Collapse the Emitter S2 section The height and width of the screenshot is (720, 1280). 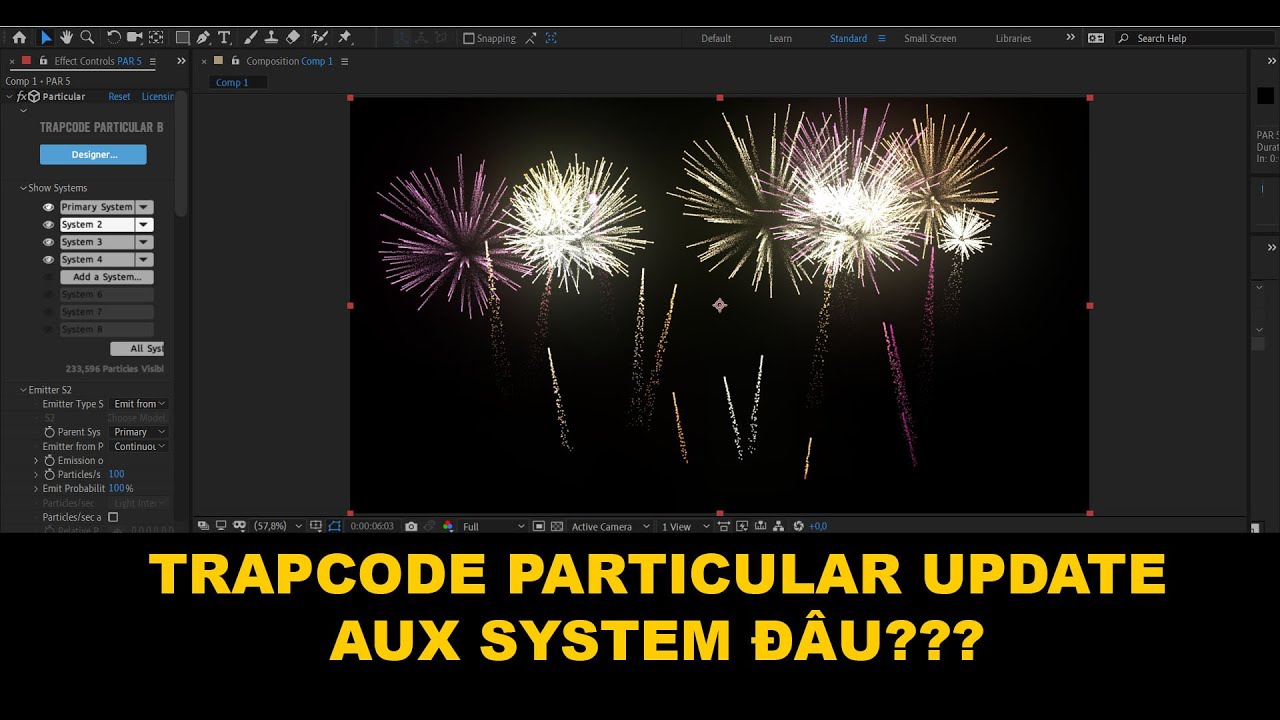[x=23, y=390]
